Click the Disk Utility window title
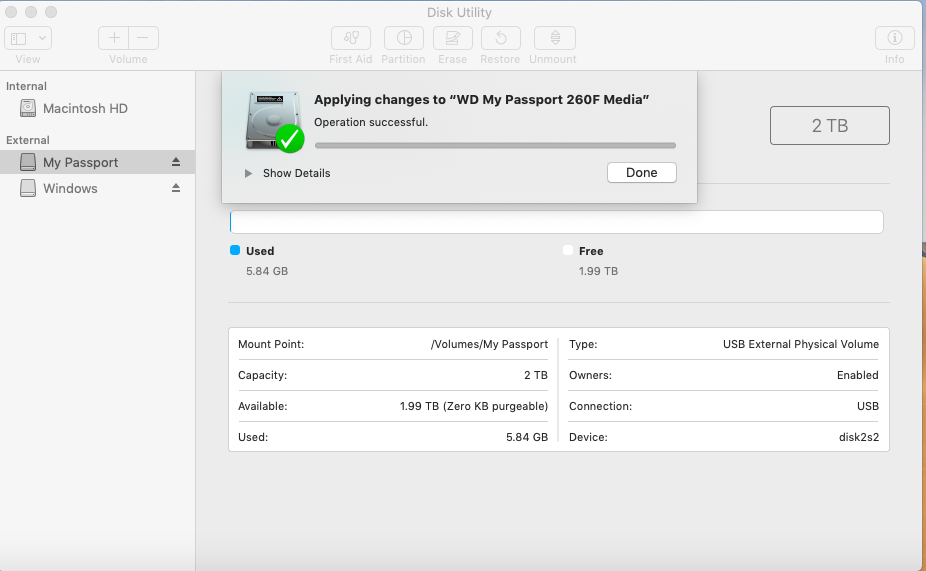The image size is (926, 571). [x=459, y=12]
